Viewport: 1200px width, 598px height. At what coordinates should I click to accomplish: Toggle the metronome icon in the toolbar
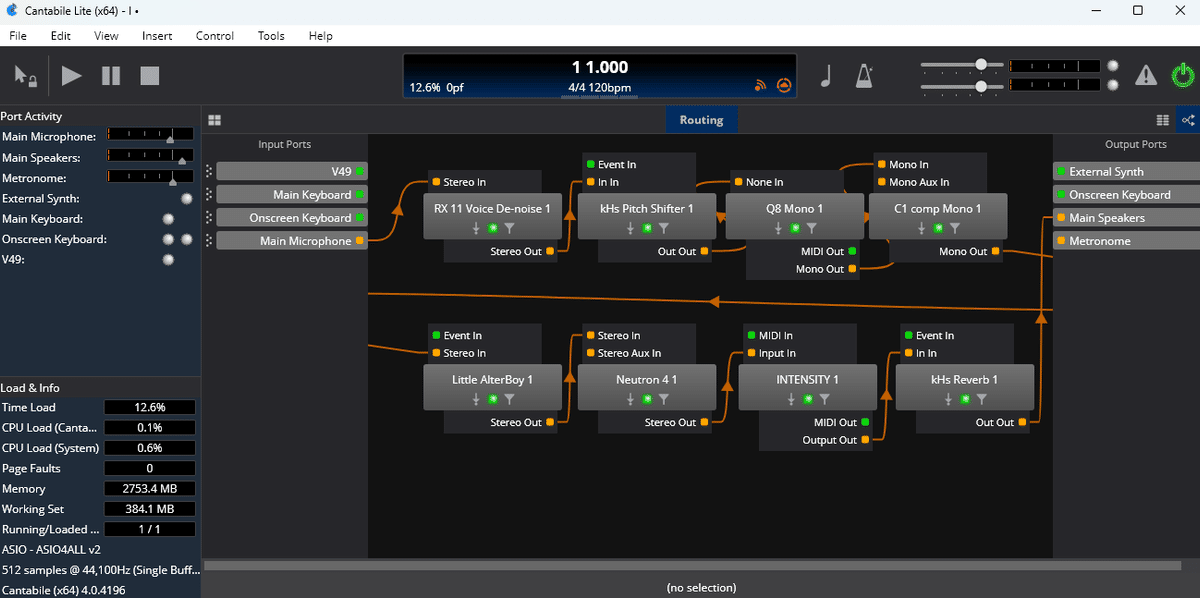coord(864,75)
